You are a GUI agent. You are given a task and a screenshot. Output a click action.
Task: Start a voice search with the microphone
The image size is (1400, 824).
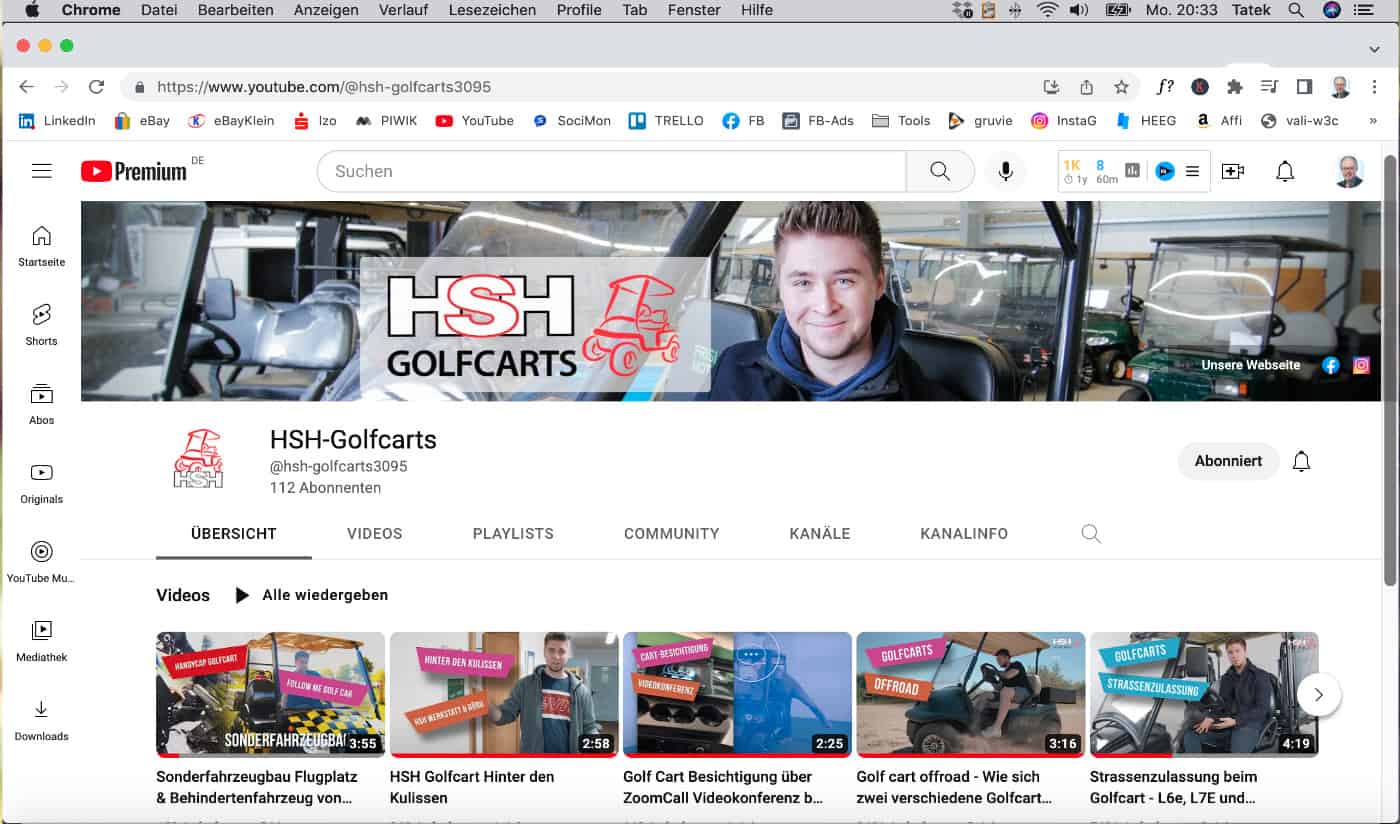[1006, 171]
